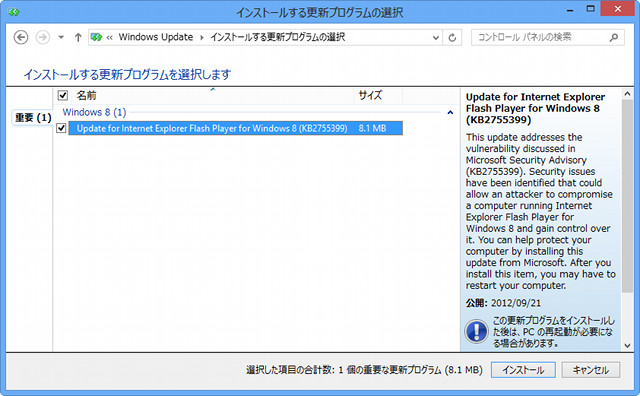Click the インストール button
The width and height of the screenshot is (640, 396).
pyautogui.click(x=523, y=370)
